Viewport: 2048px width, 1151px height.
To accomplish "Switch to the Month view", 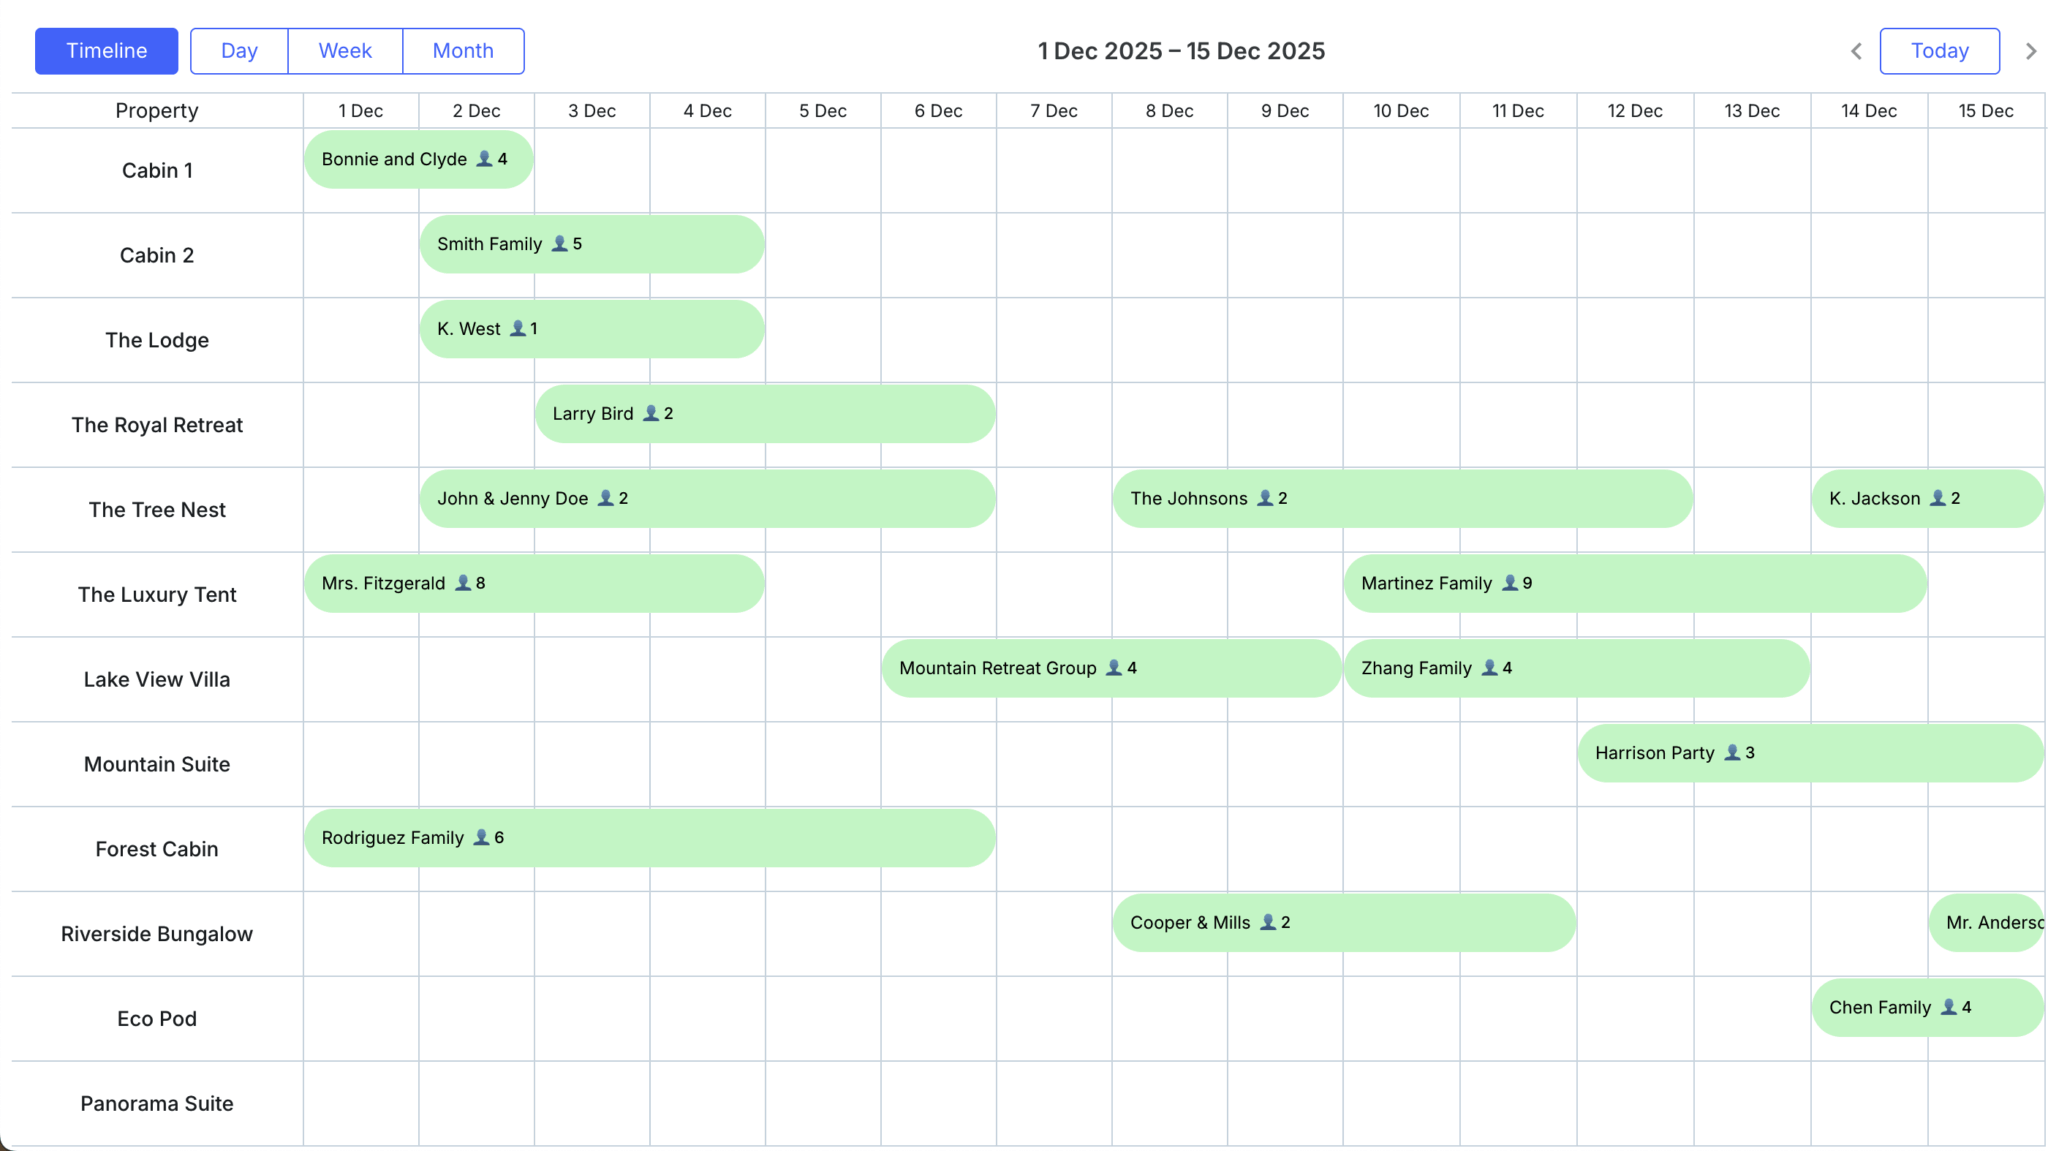I will coord(463,51).
